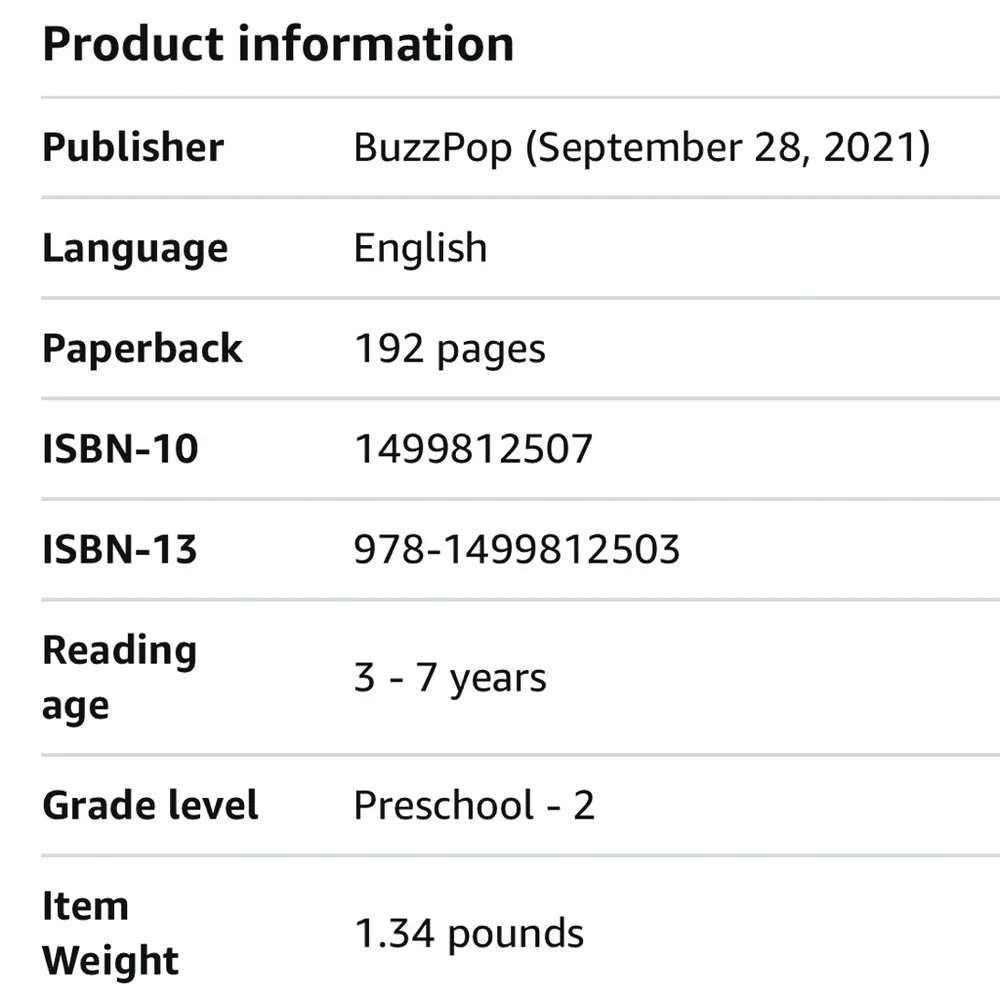1000x1000 pixels.
Task: Click the word Reading in the label
Action: 119,651
